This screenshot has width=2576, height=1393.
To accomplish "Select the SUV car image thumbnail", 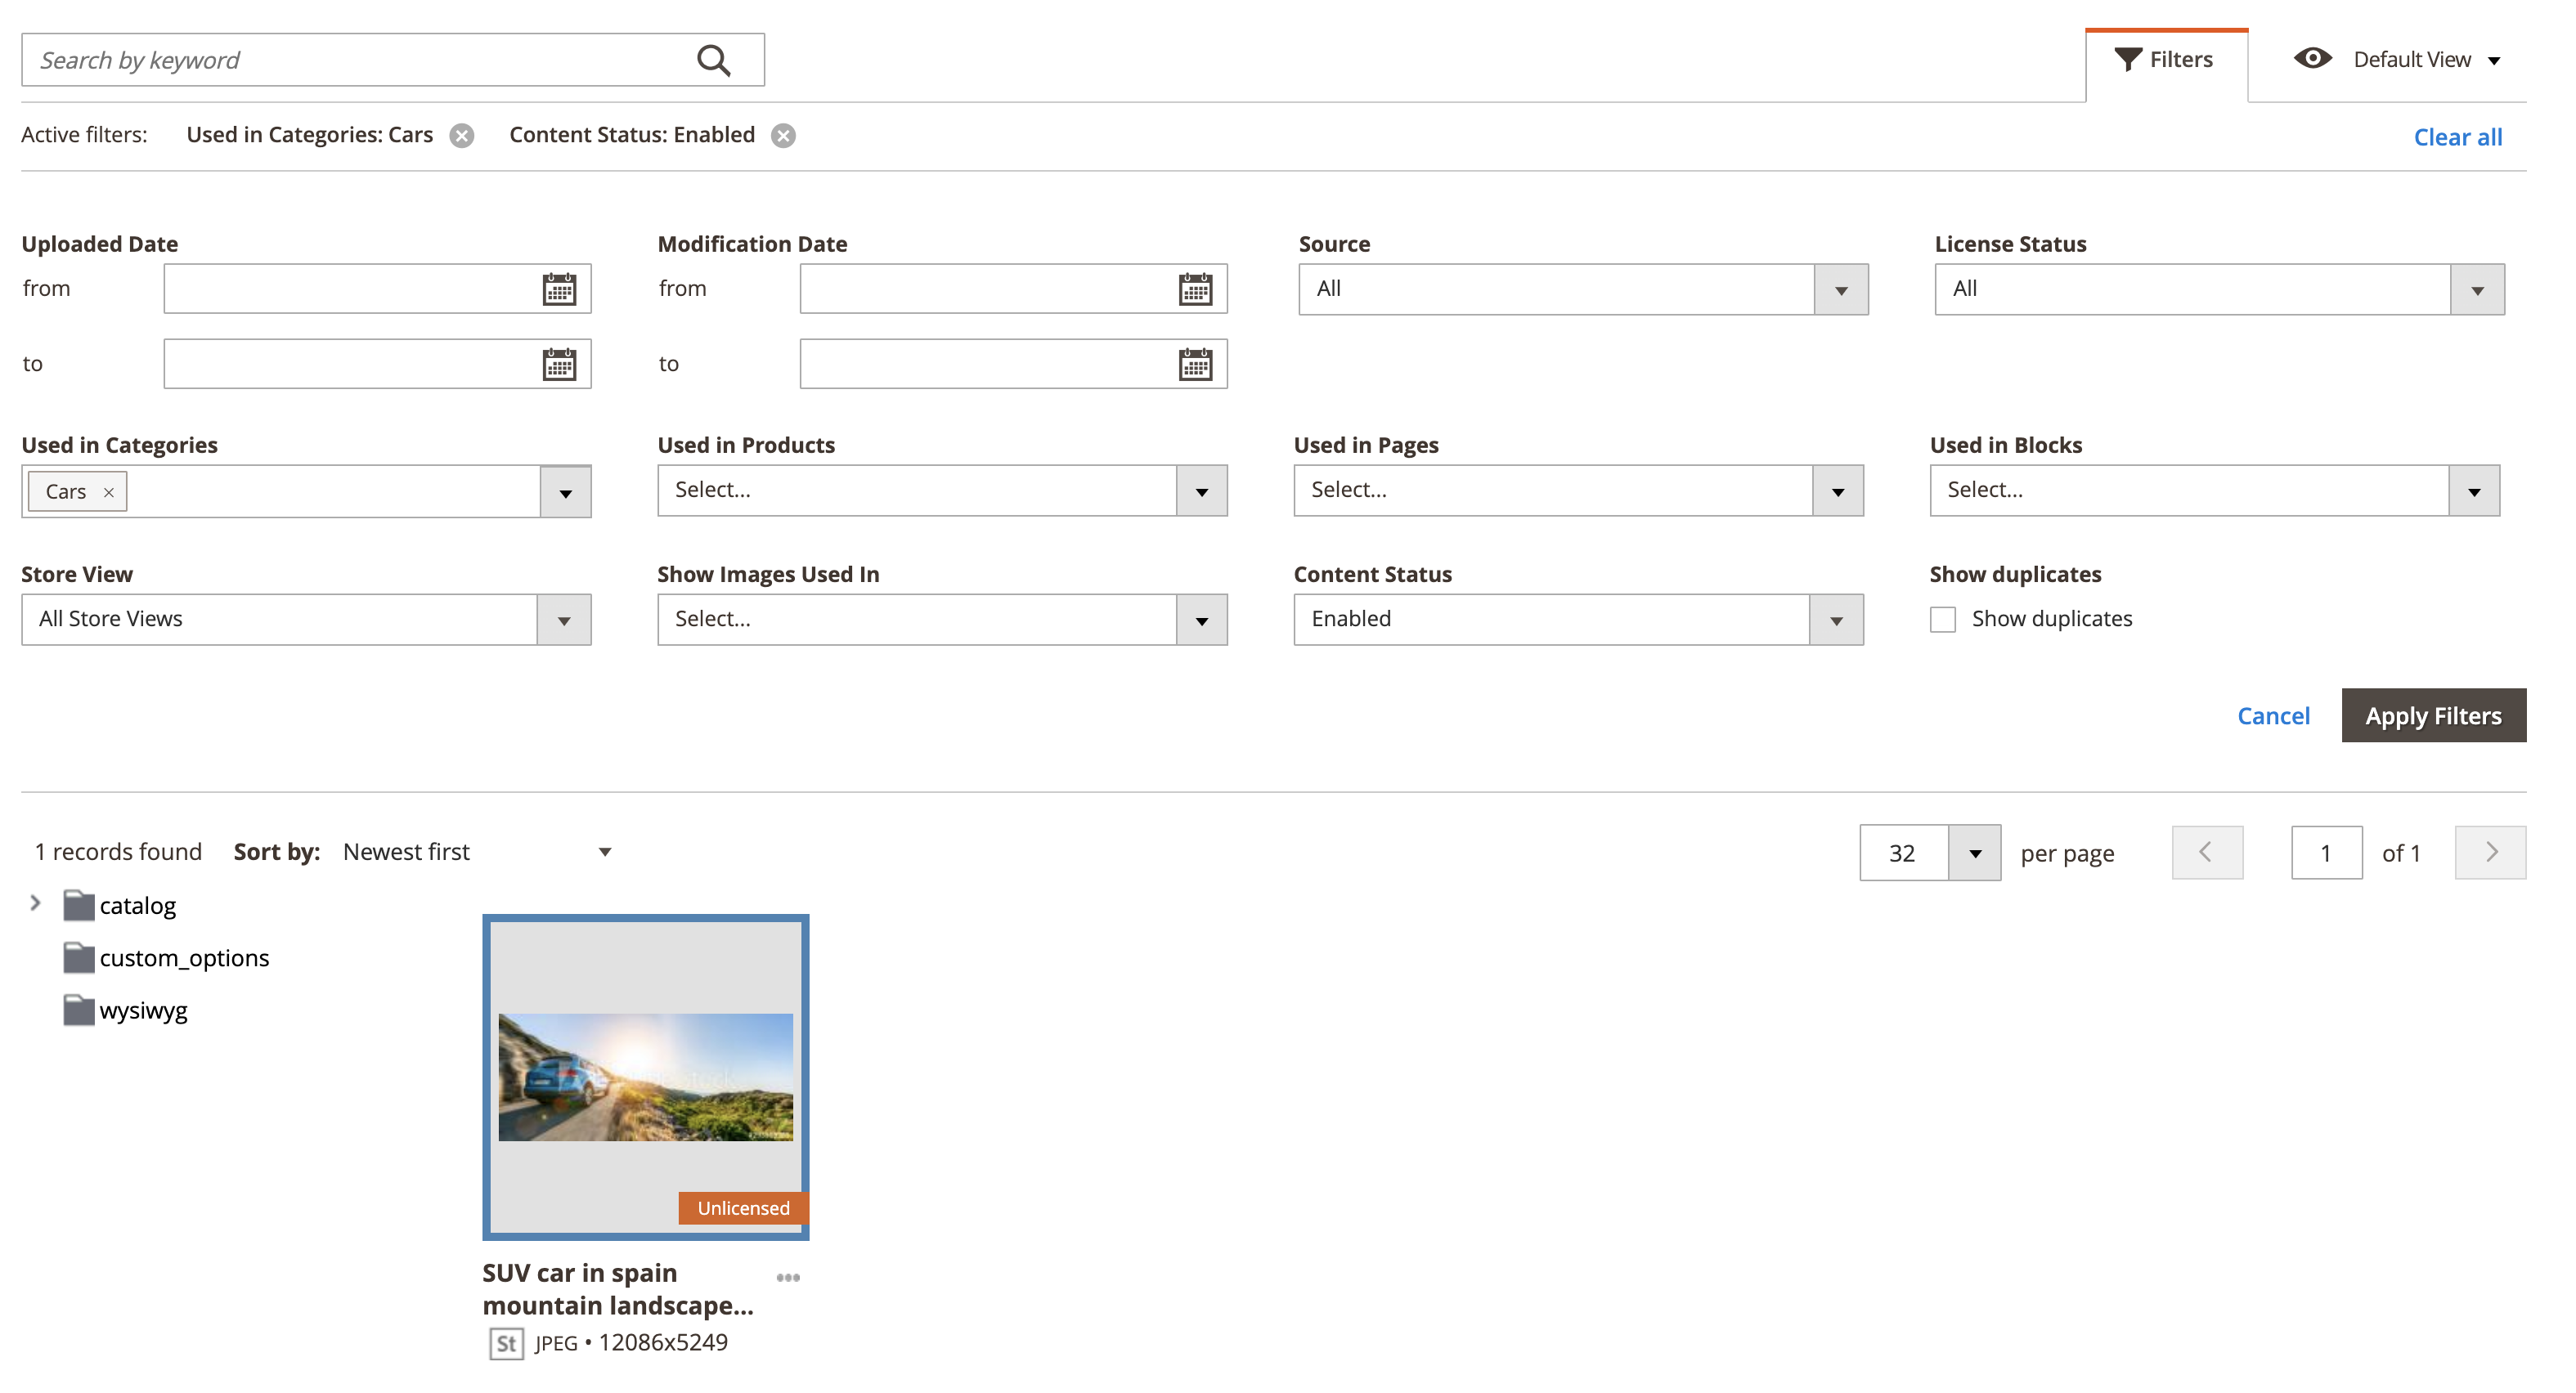I will [x=645, y=1077].
